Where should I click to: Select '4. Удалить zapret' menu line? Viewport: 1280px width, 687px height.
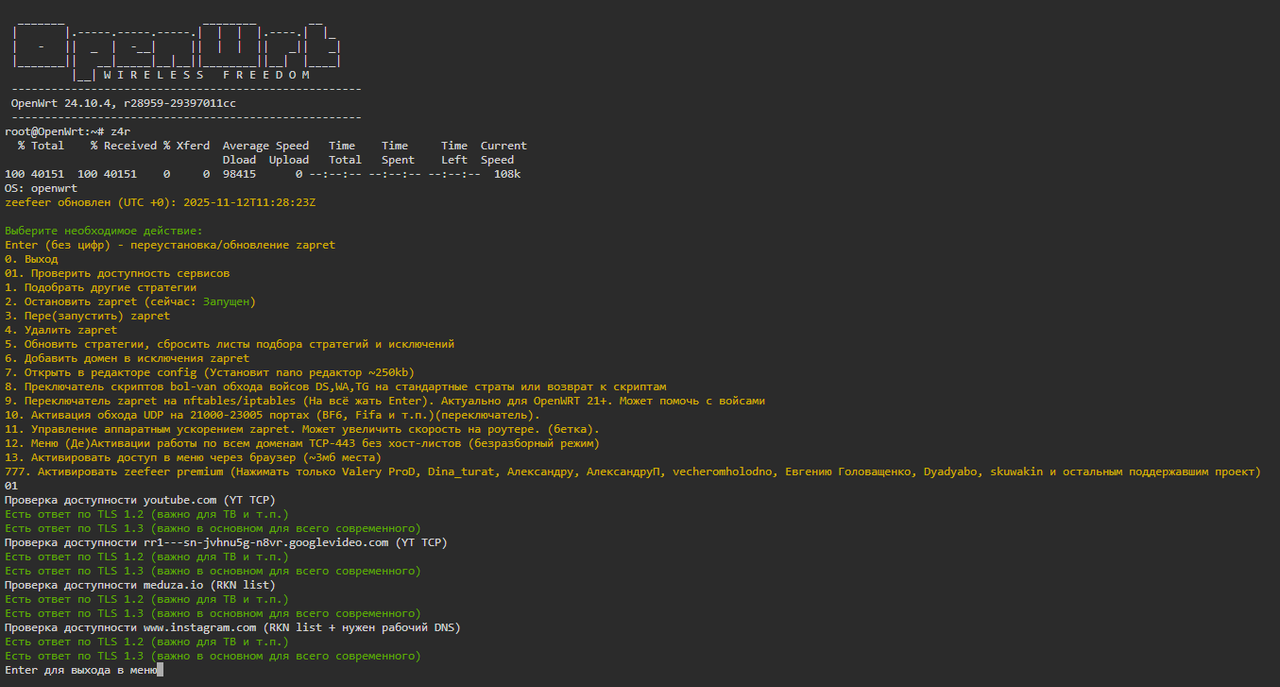61,330
